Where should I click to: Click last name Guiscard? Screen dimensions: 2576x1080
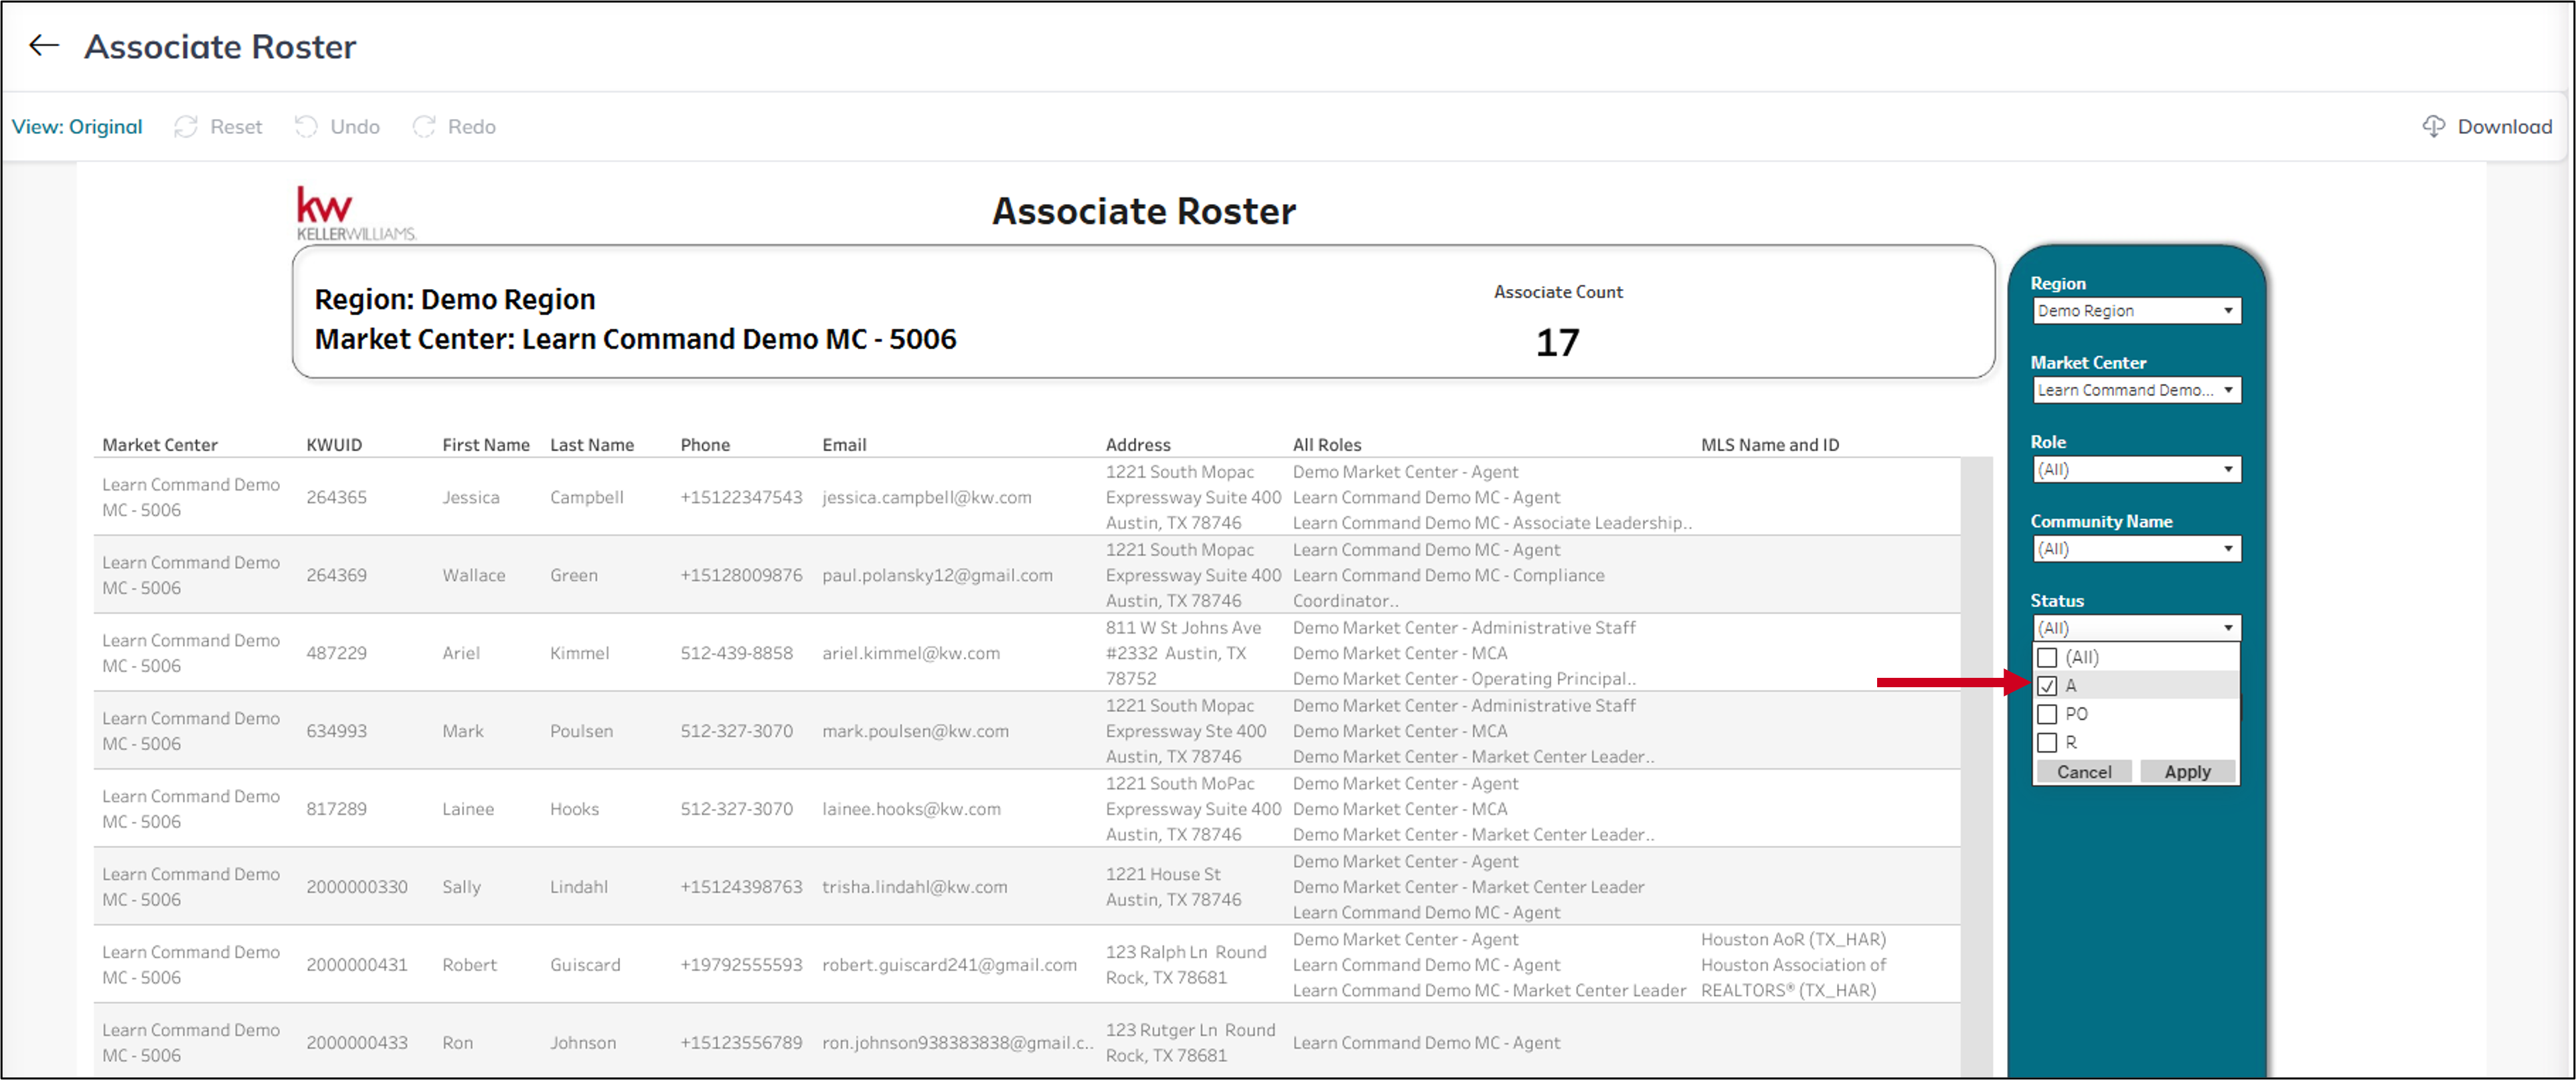click(585, 965)
